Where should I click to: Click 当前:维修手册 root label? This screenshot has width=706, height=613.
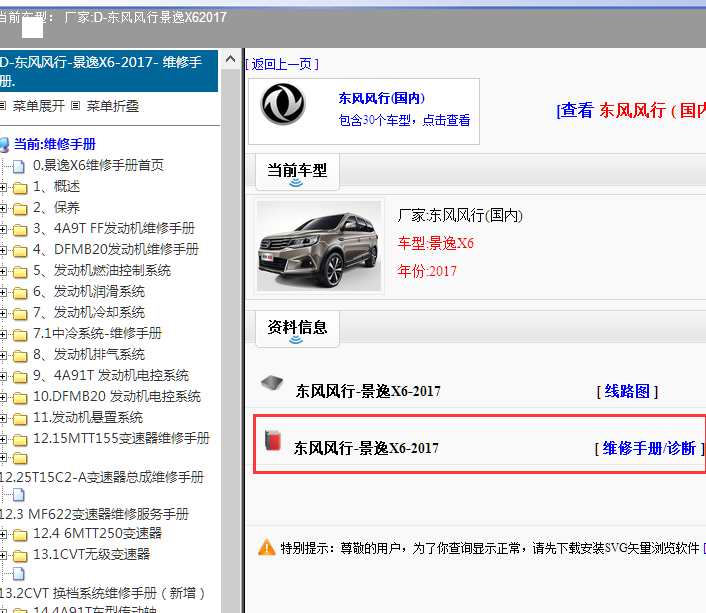(x=54, y=144)
